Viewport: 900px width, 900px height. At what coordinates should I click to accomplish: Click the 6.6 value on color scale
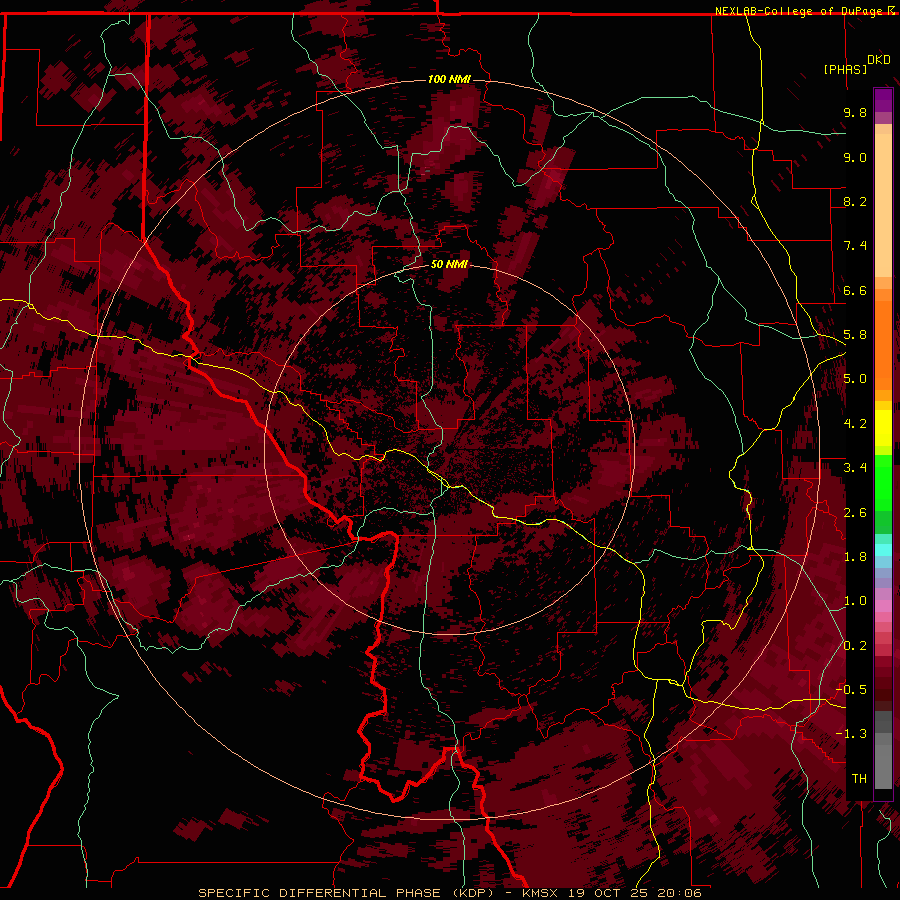[855, 290]
